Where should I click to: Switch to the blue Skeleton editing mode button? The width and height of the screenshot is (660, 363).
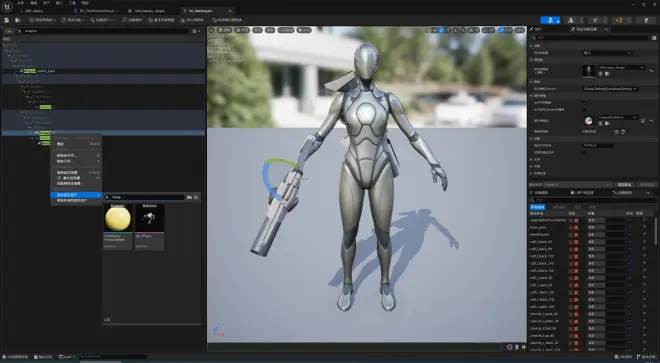(x=550, y=20)
